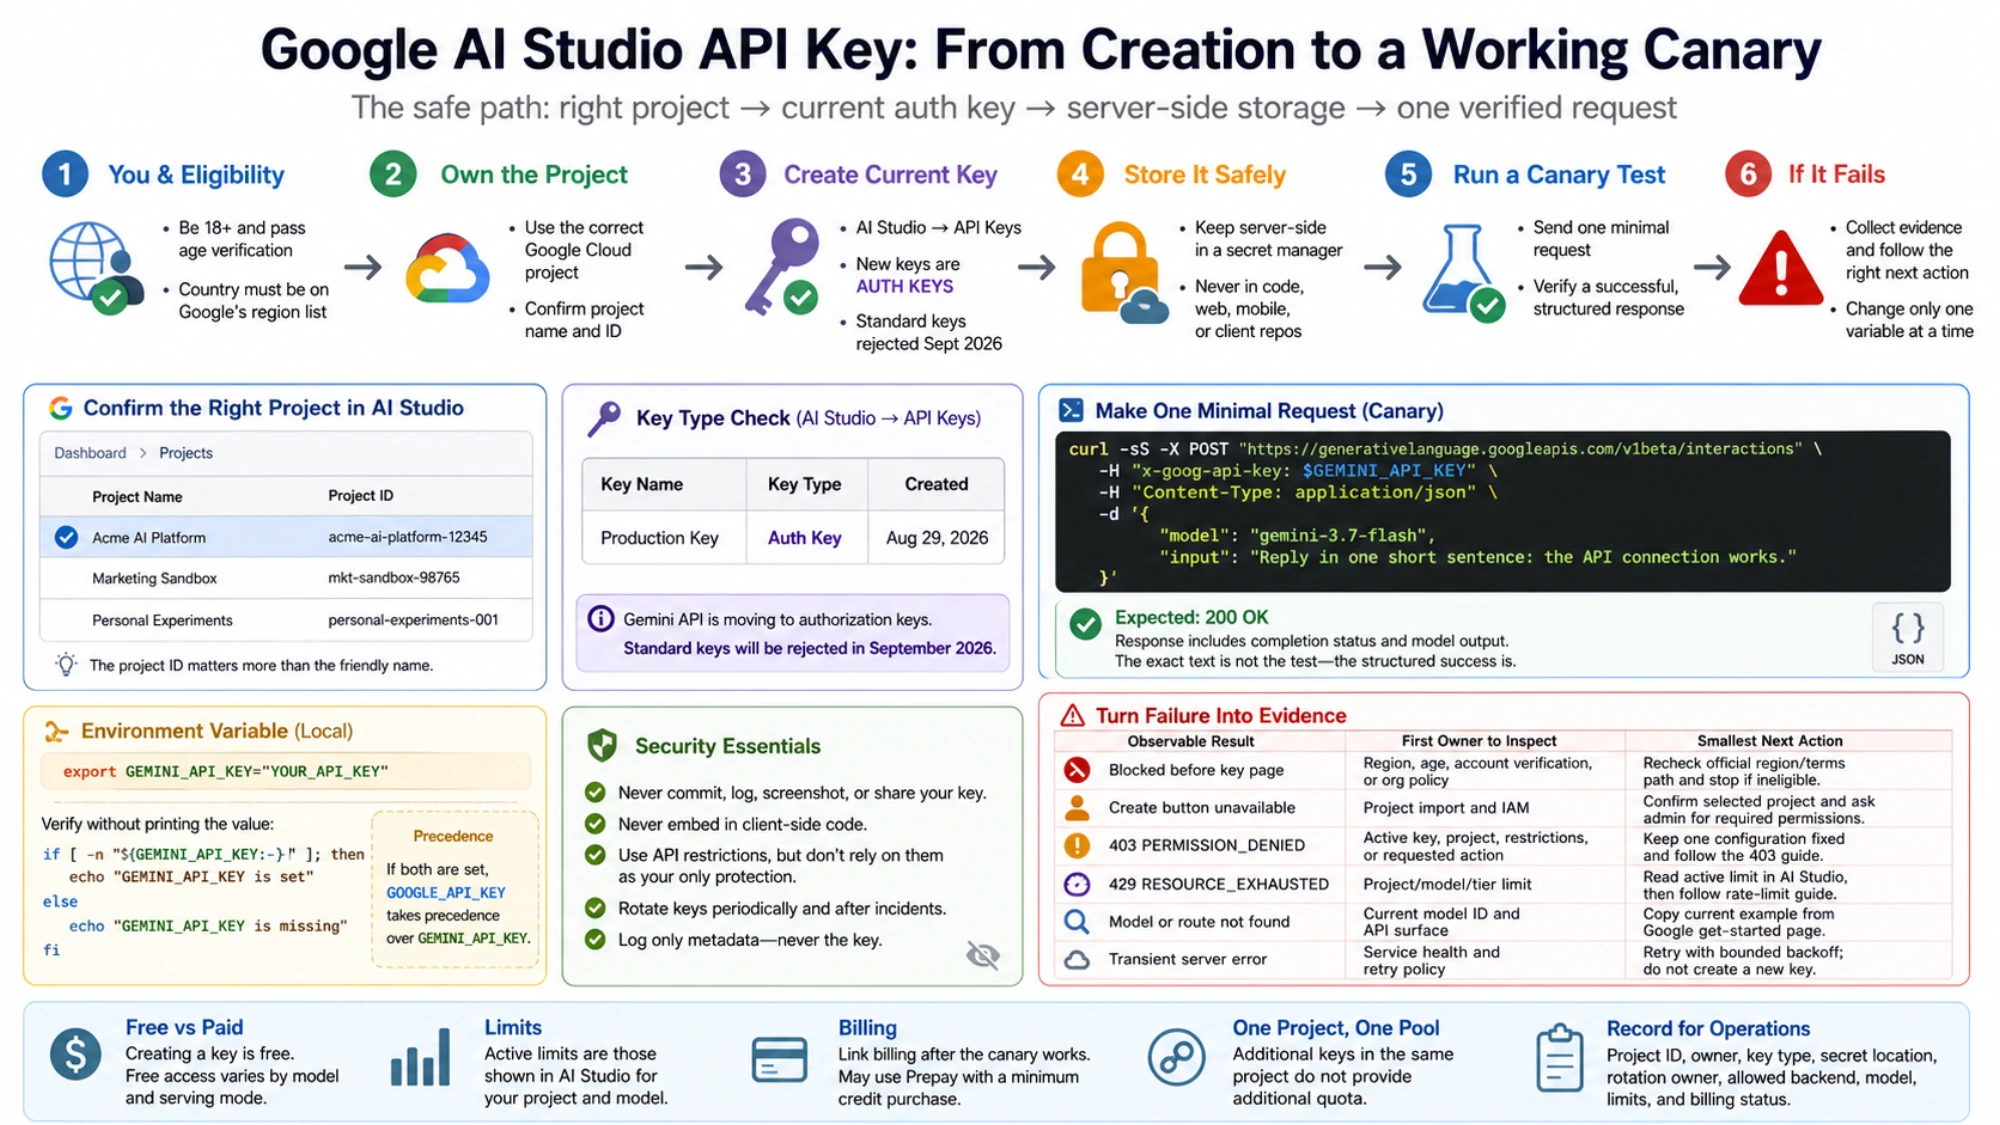Click the credit card Billing icon
2000x1125 pixels.
(x=779, y=1059)
